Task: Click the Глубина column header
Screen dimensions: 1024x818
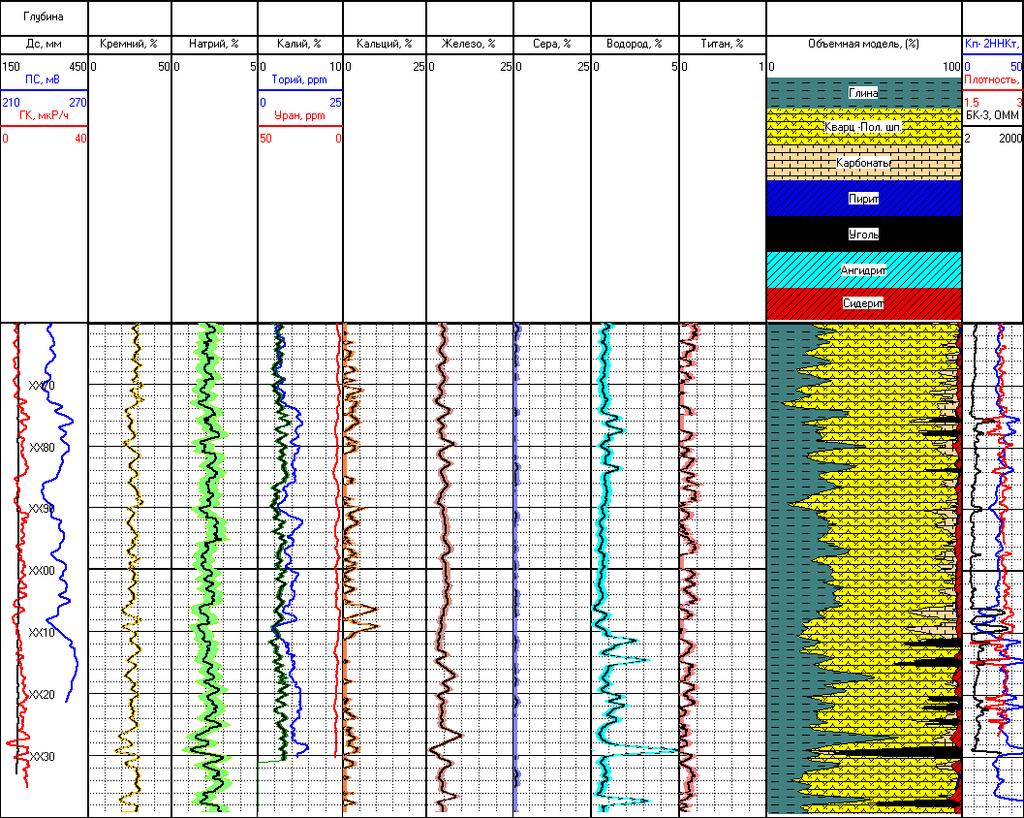Action: pos(43,17)
